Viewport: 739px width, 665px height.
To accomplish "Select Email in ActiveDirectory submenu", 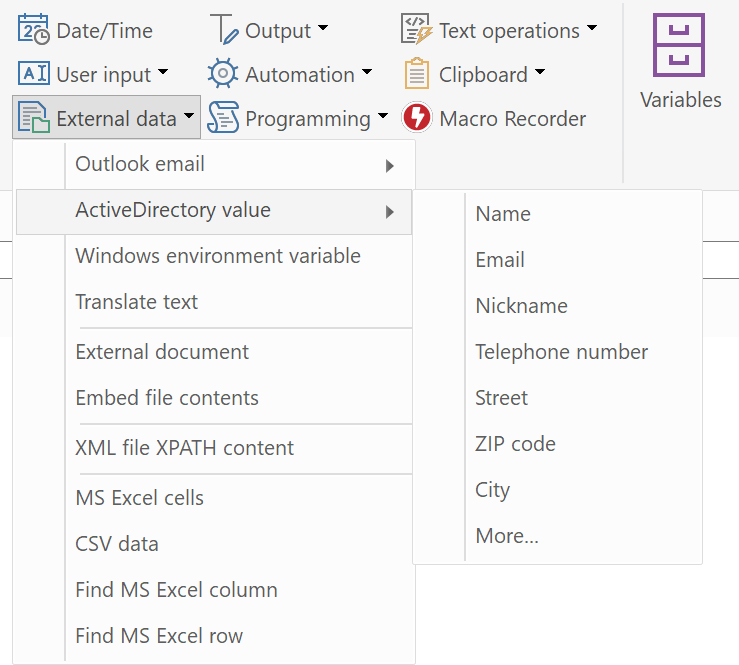I will (x=558, y=260).
